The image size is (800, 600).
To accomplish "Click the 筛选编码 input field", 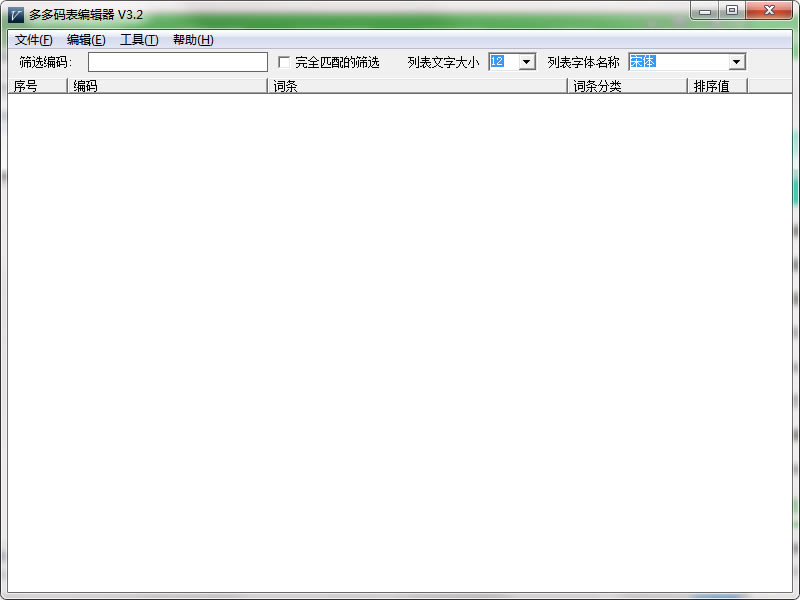I will coord(178,62).
